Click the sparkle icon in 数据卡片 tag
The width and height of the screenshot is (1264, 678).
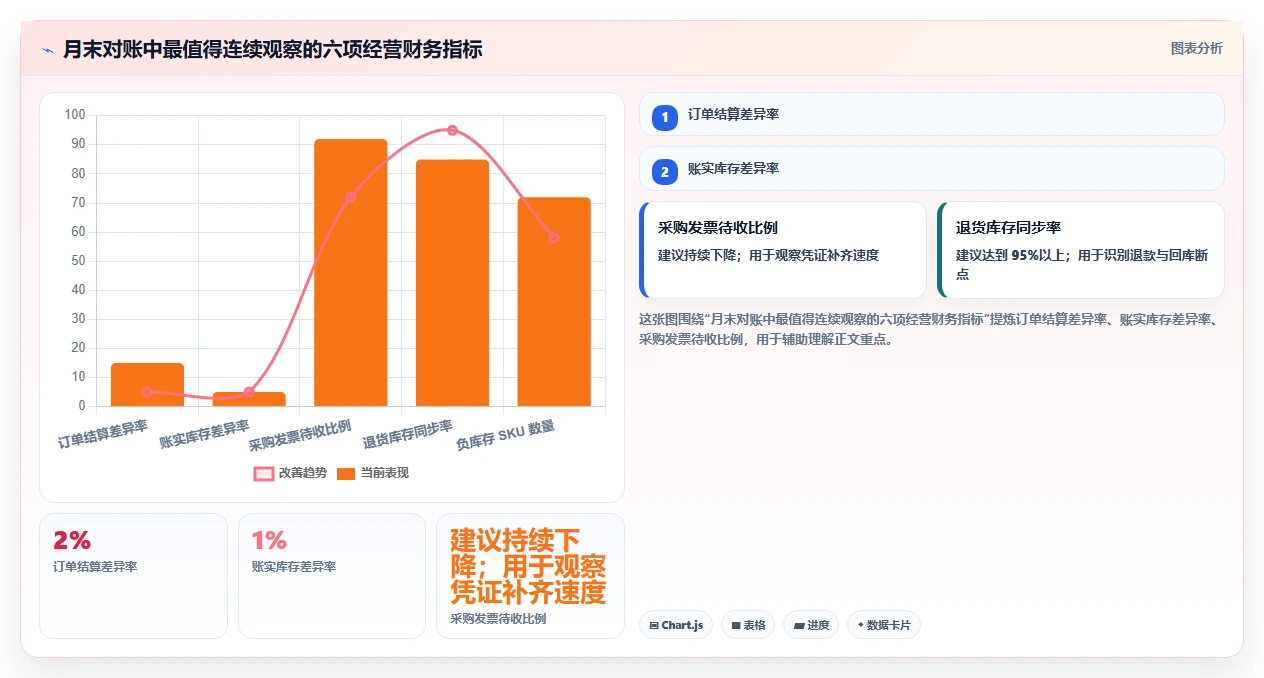coord(860,625)
